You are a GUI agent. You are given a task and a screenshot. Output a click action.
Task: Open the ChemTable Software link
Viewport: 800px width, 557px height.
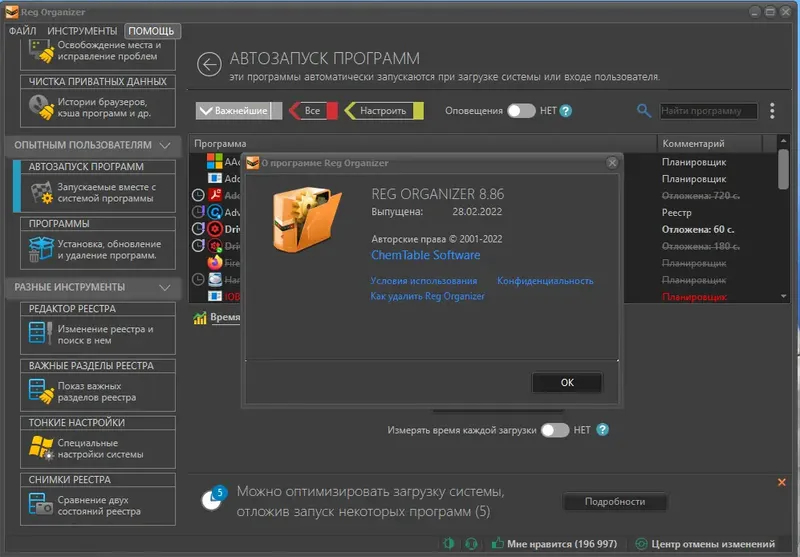(426, 255)
